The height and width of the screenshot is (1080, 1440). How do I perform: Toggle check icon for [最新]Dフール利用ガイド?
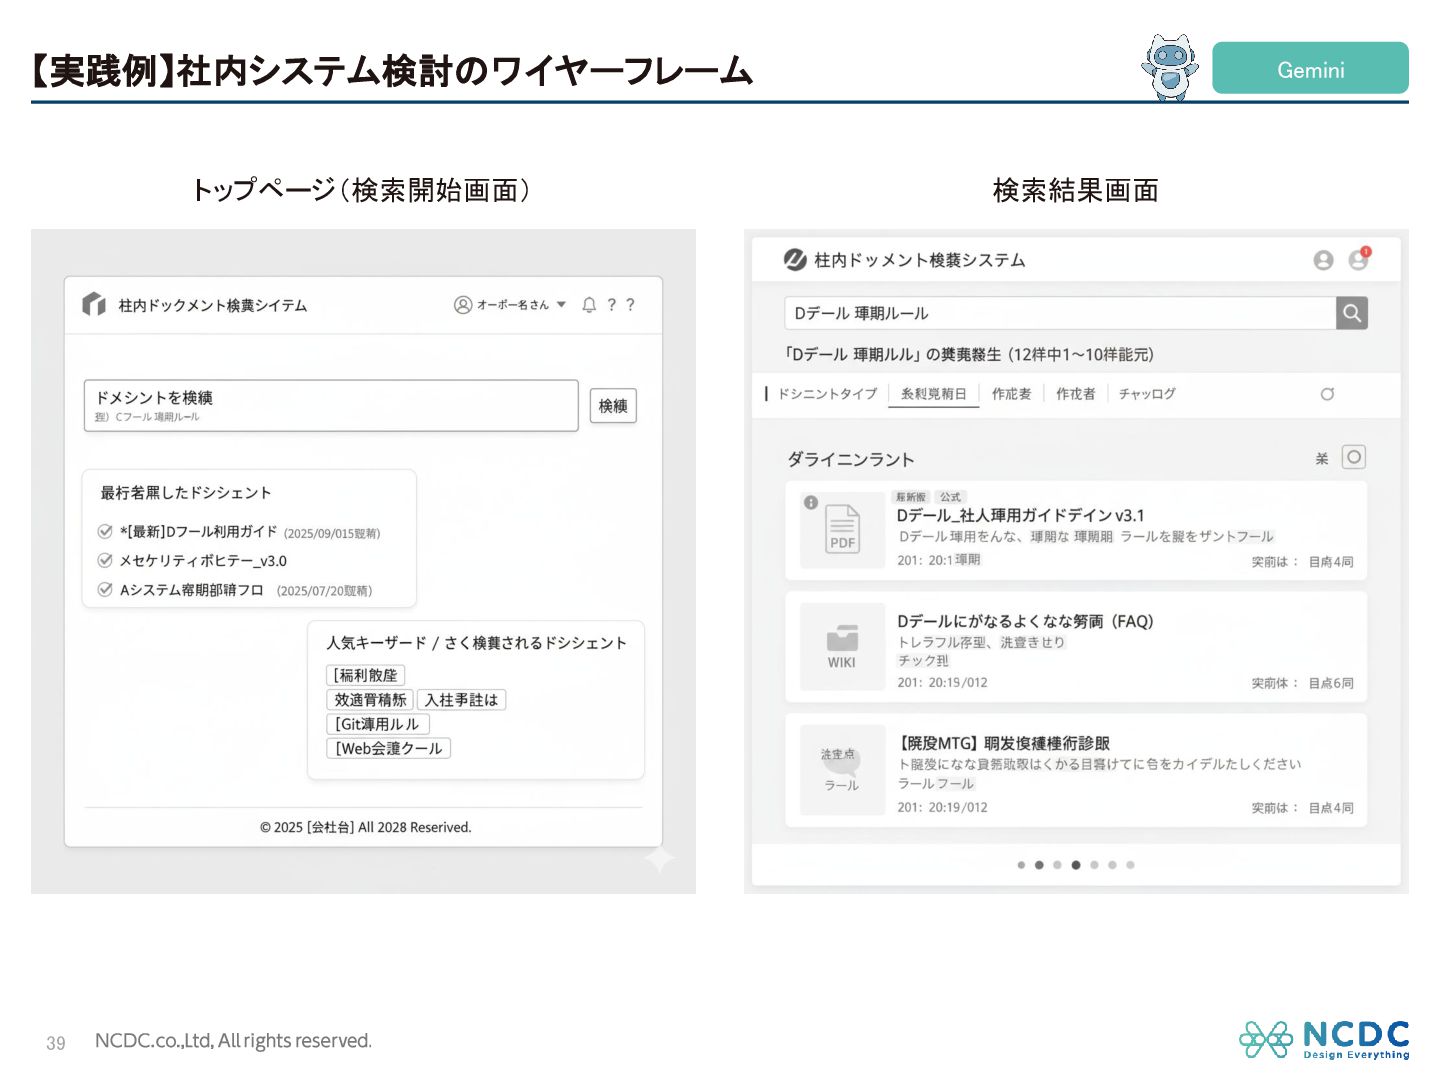(x=105, y=531)
